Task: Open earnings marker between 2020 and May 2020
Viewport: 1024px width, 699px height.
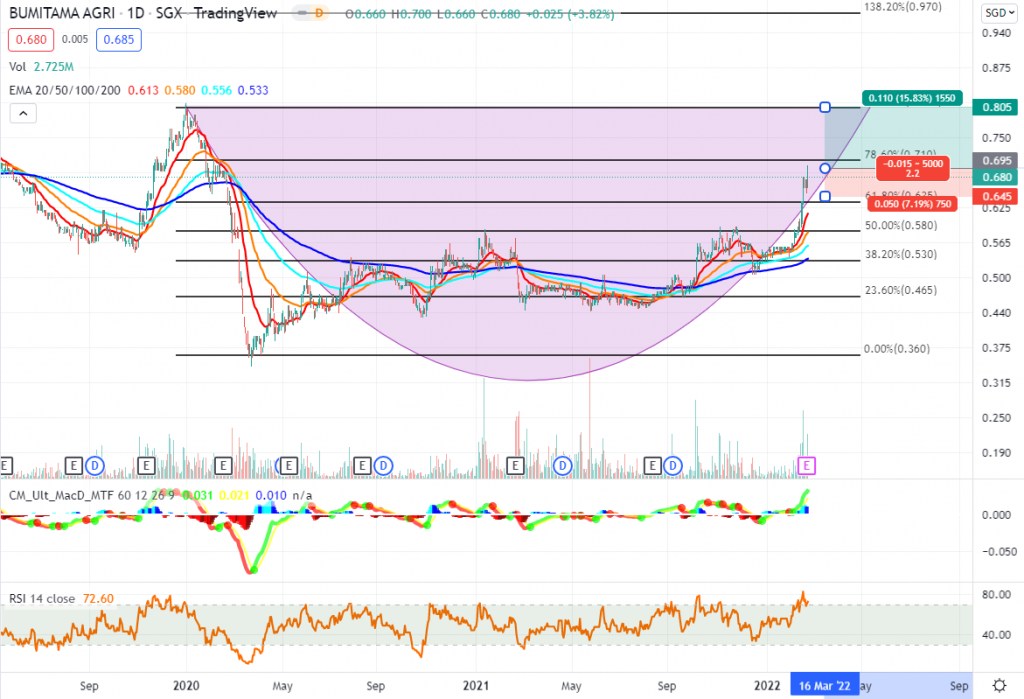Action: pos(223,466)
